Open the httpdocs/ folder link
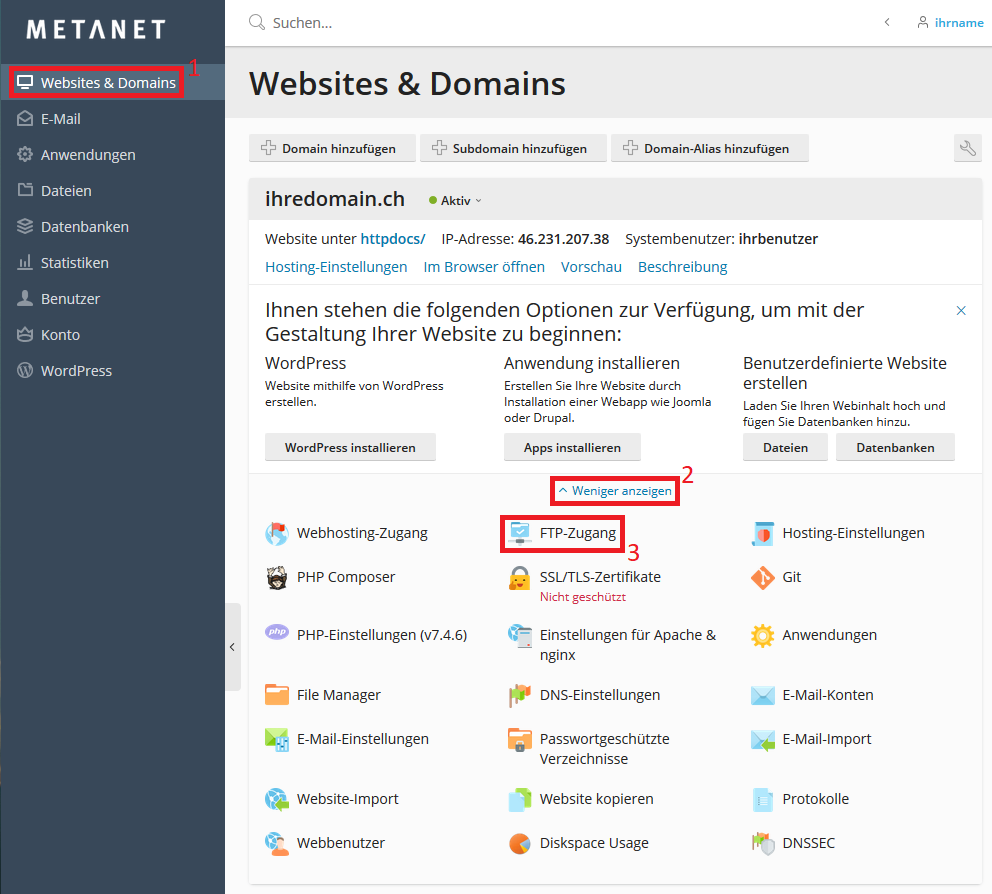This screenshot has width=992, height=894. 393,239
